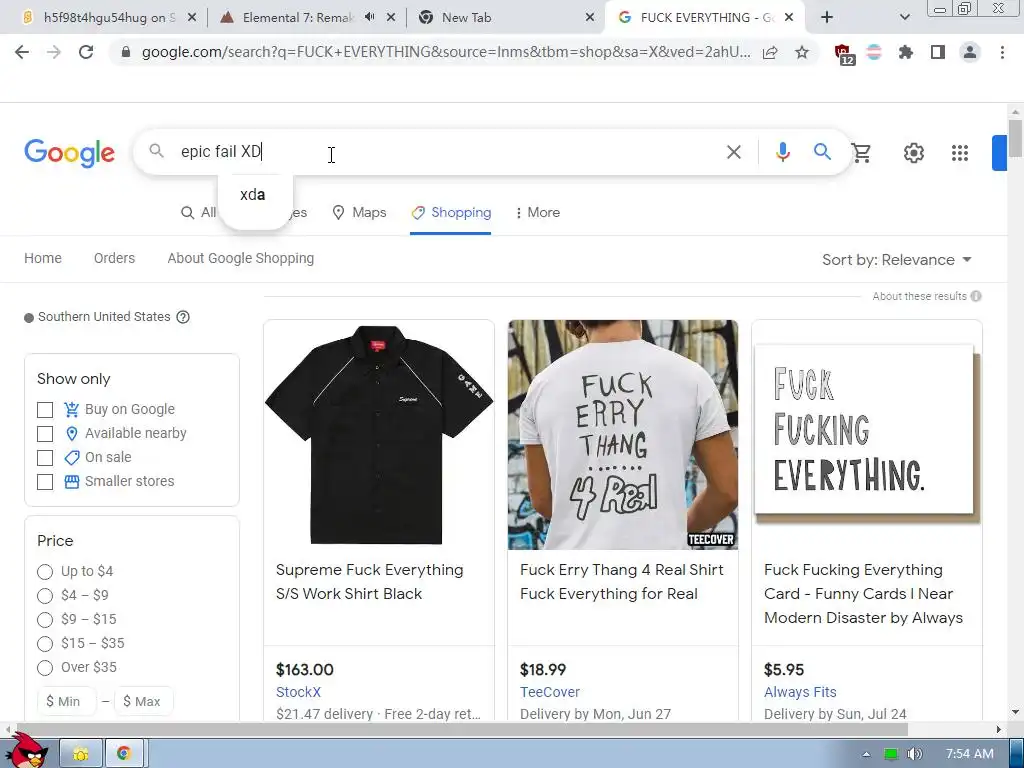This screenshot has width=1024, height=768.
Task: Share this page using address bar icon
Action: 771,52
